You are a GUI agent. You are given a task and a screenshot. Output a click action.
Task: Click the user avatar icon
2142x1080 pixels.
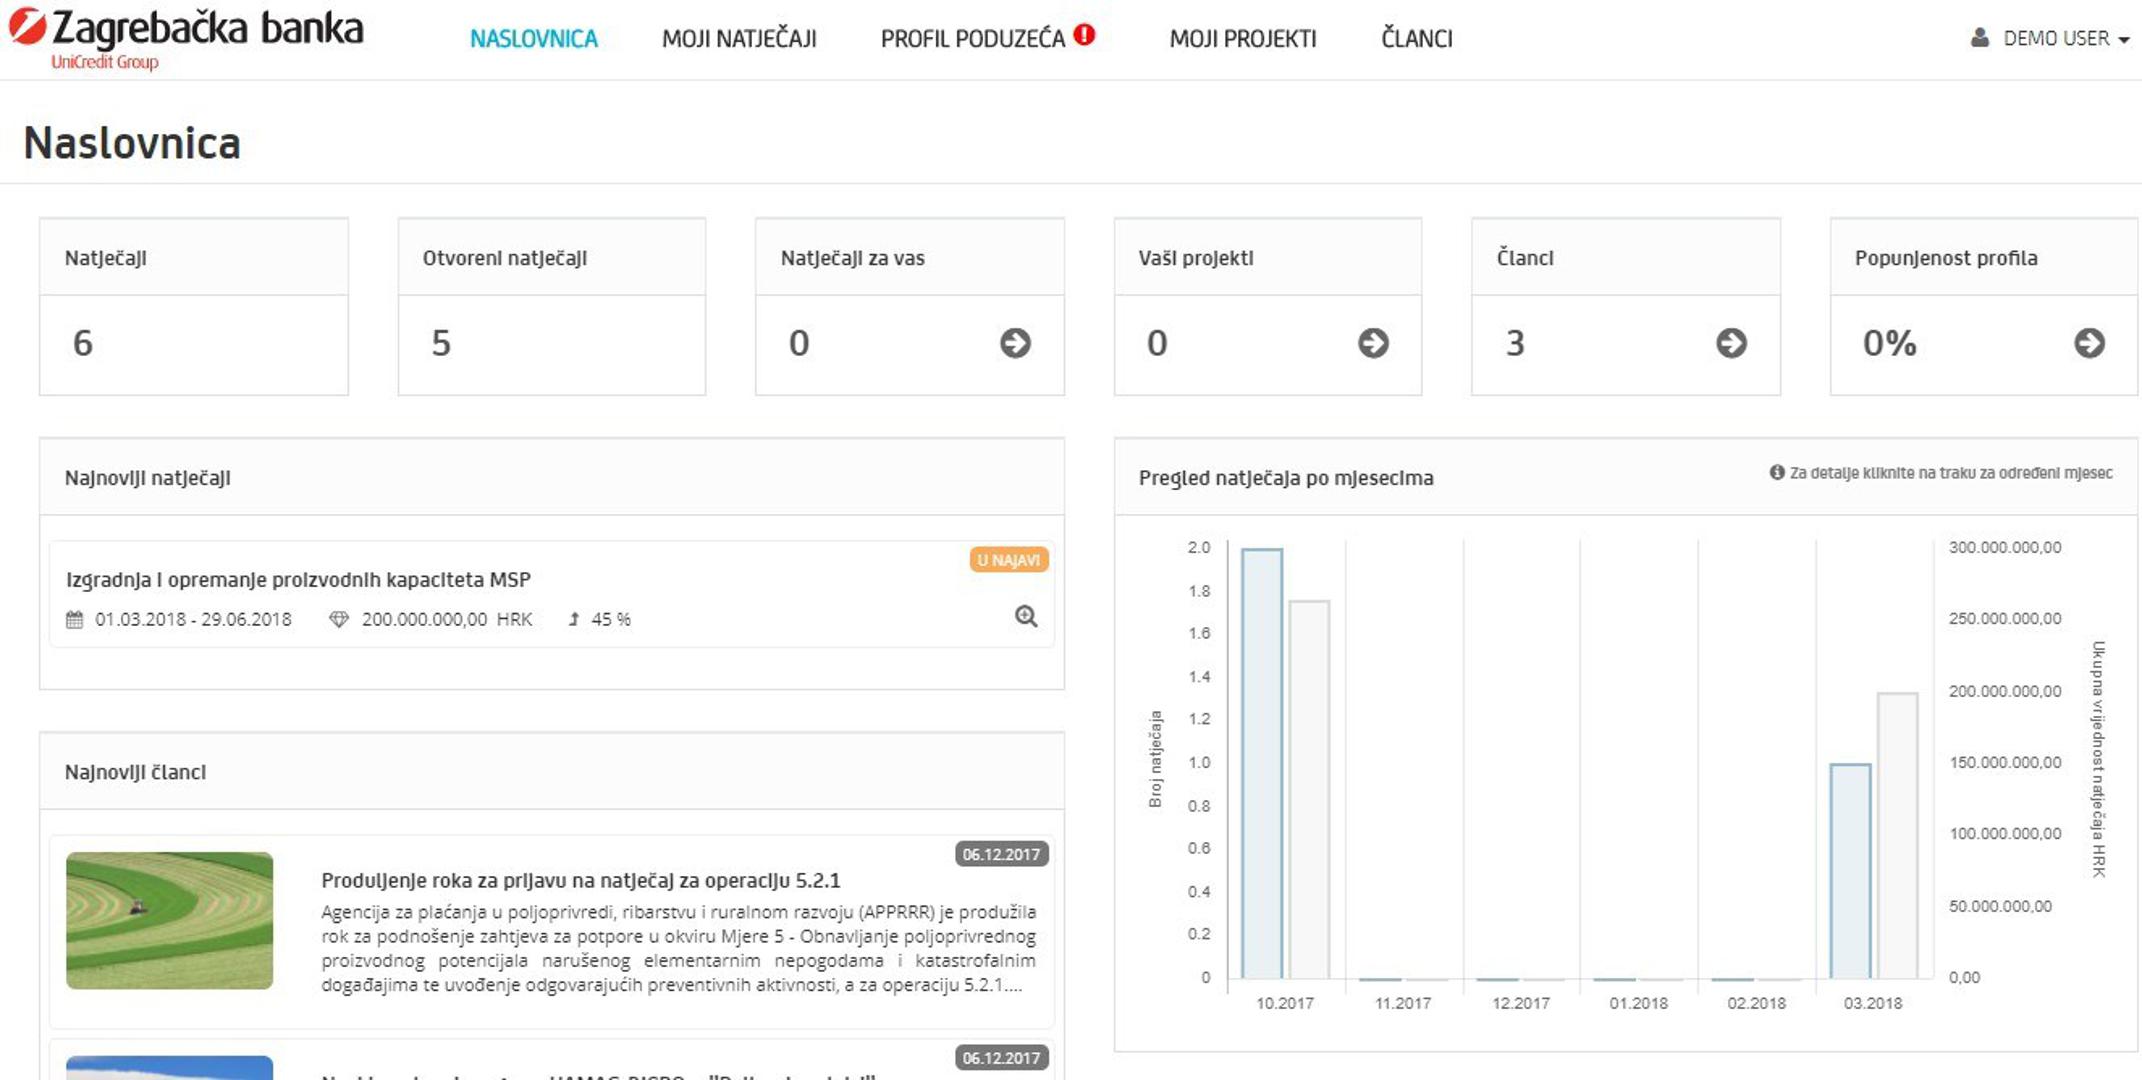coord(1979,38)
